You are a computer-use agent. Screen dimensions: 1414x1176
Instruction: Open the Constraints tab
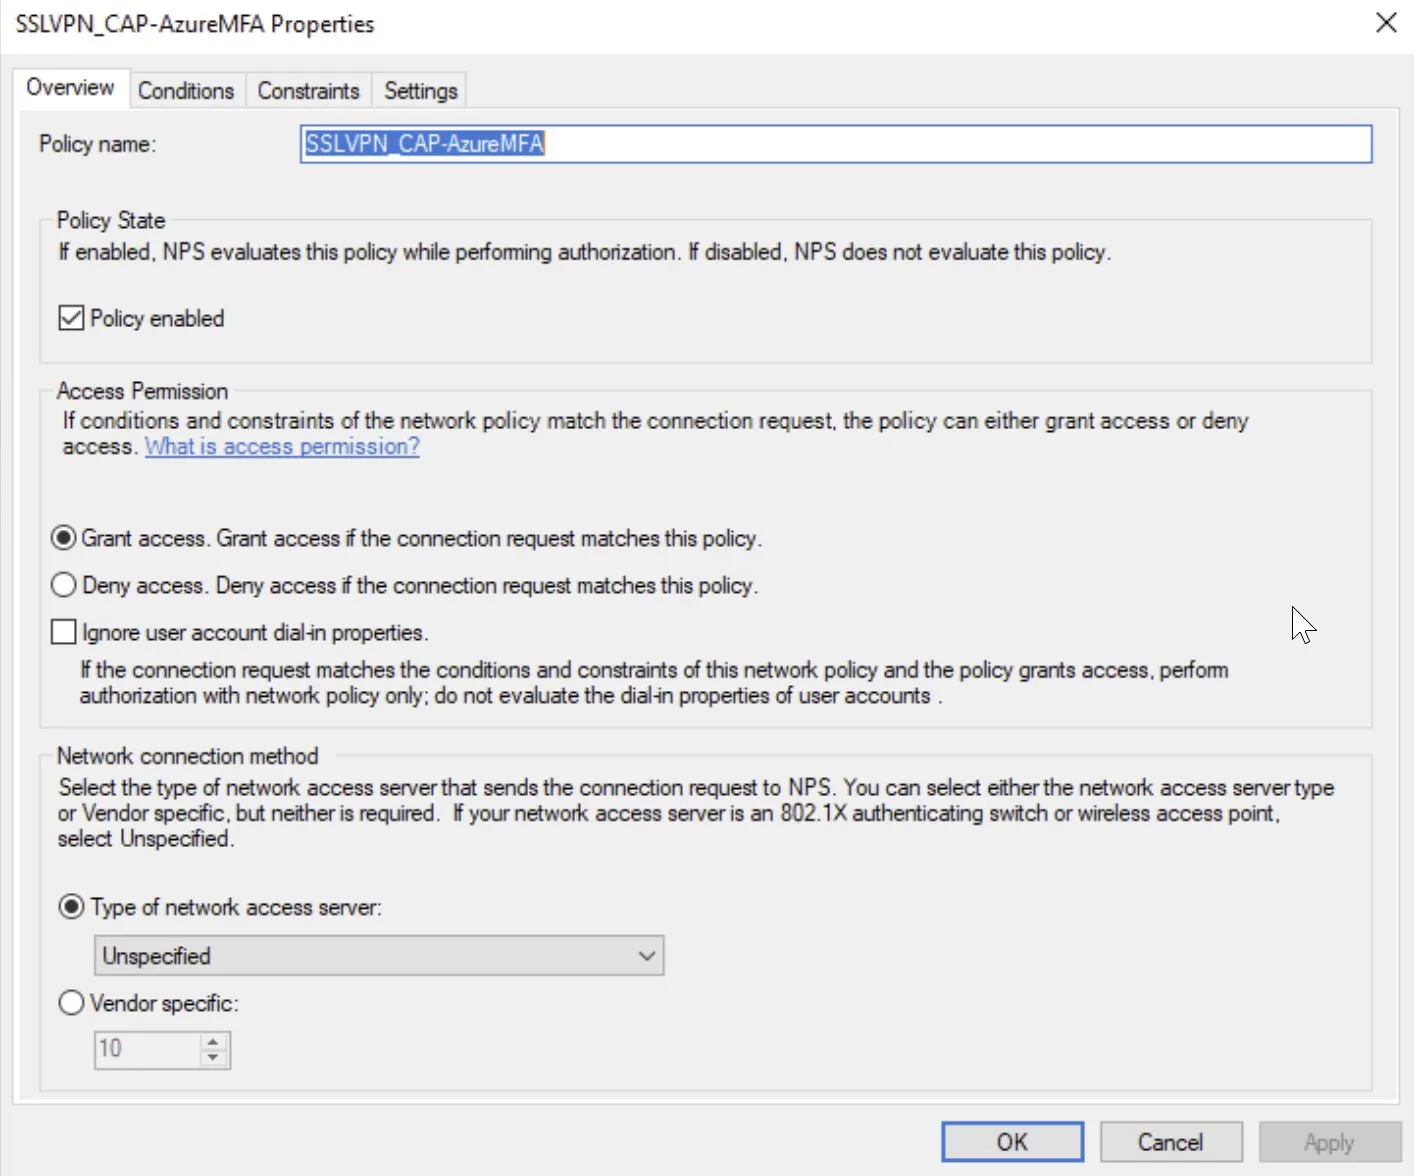tap(308, 91)
